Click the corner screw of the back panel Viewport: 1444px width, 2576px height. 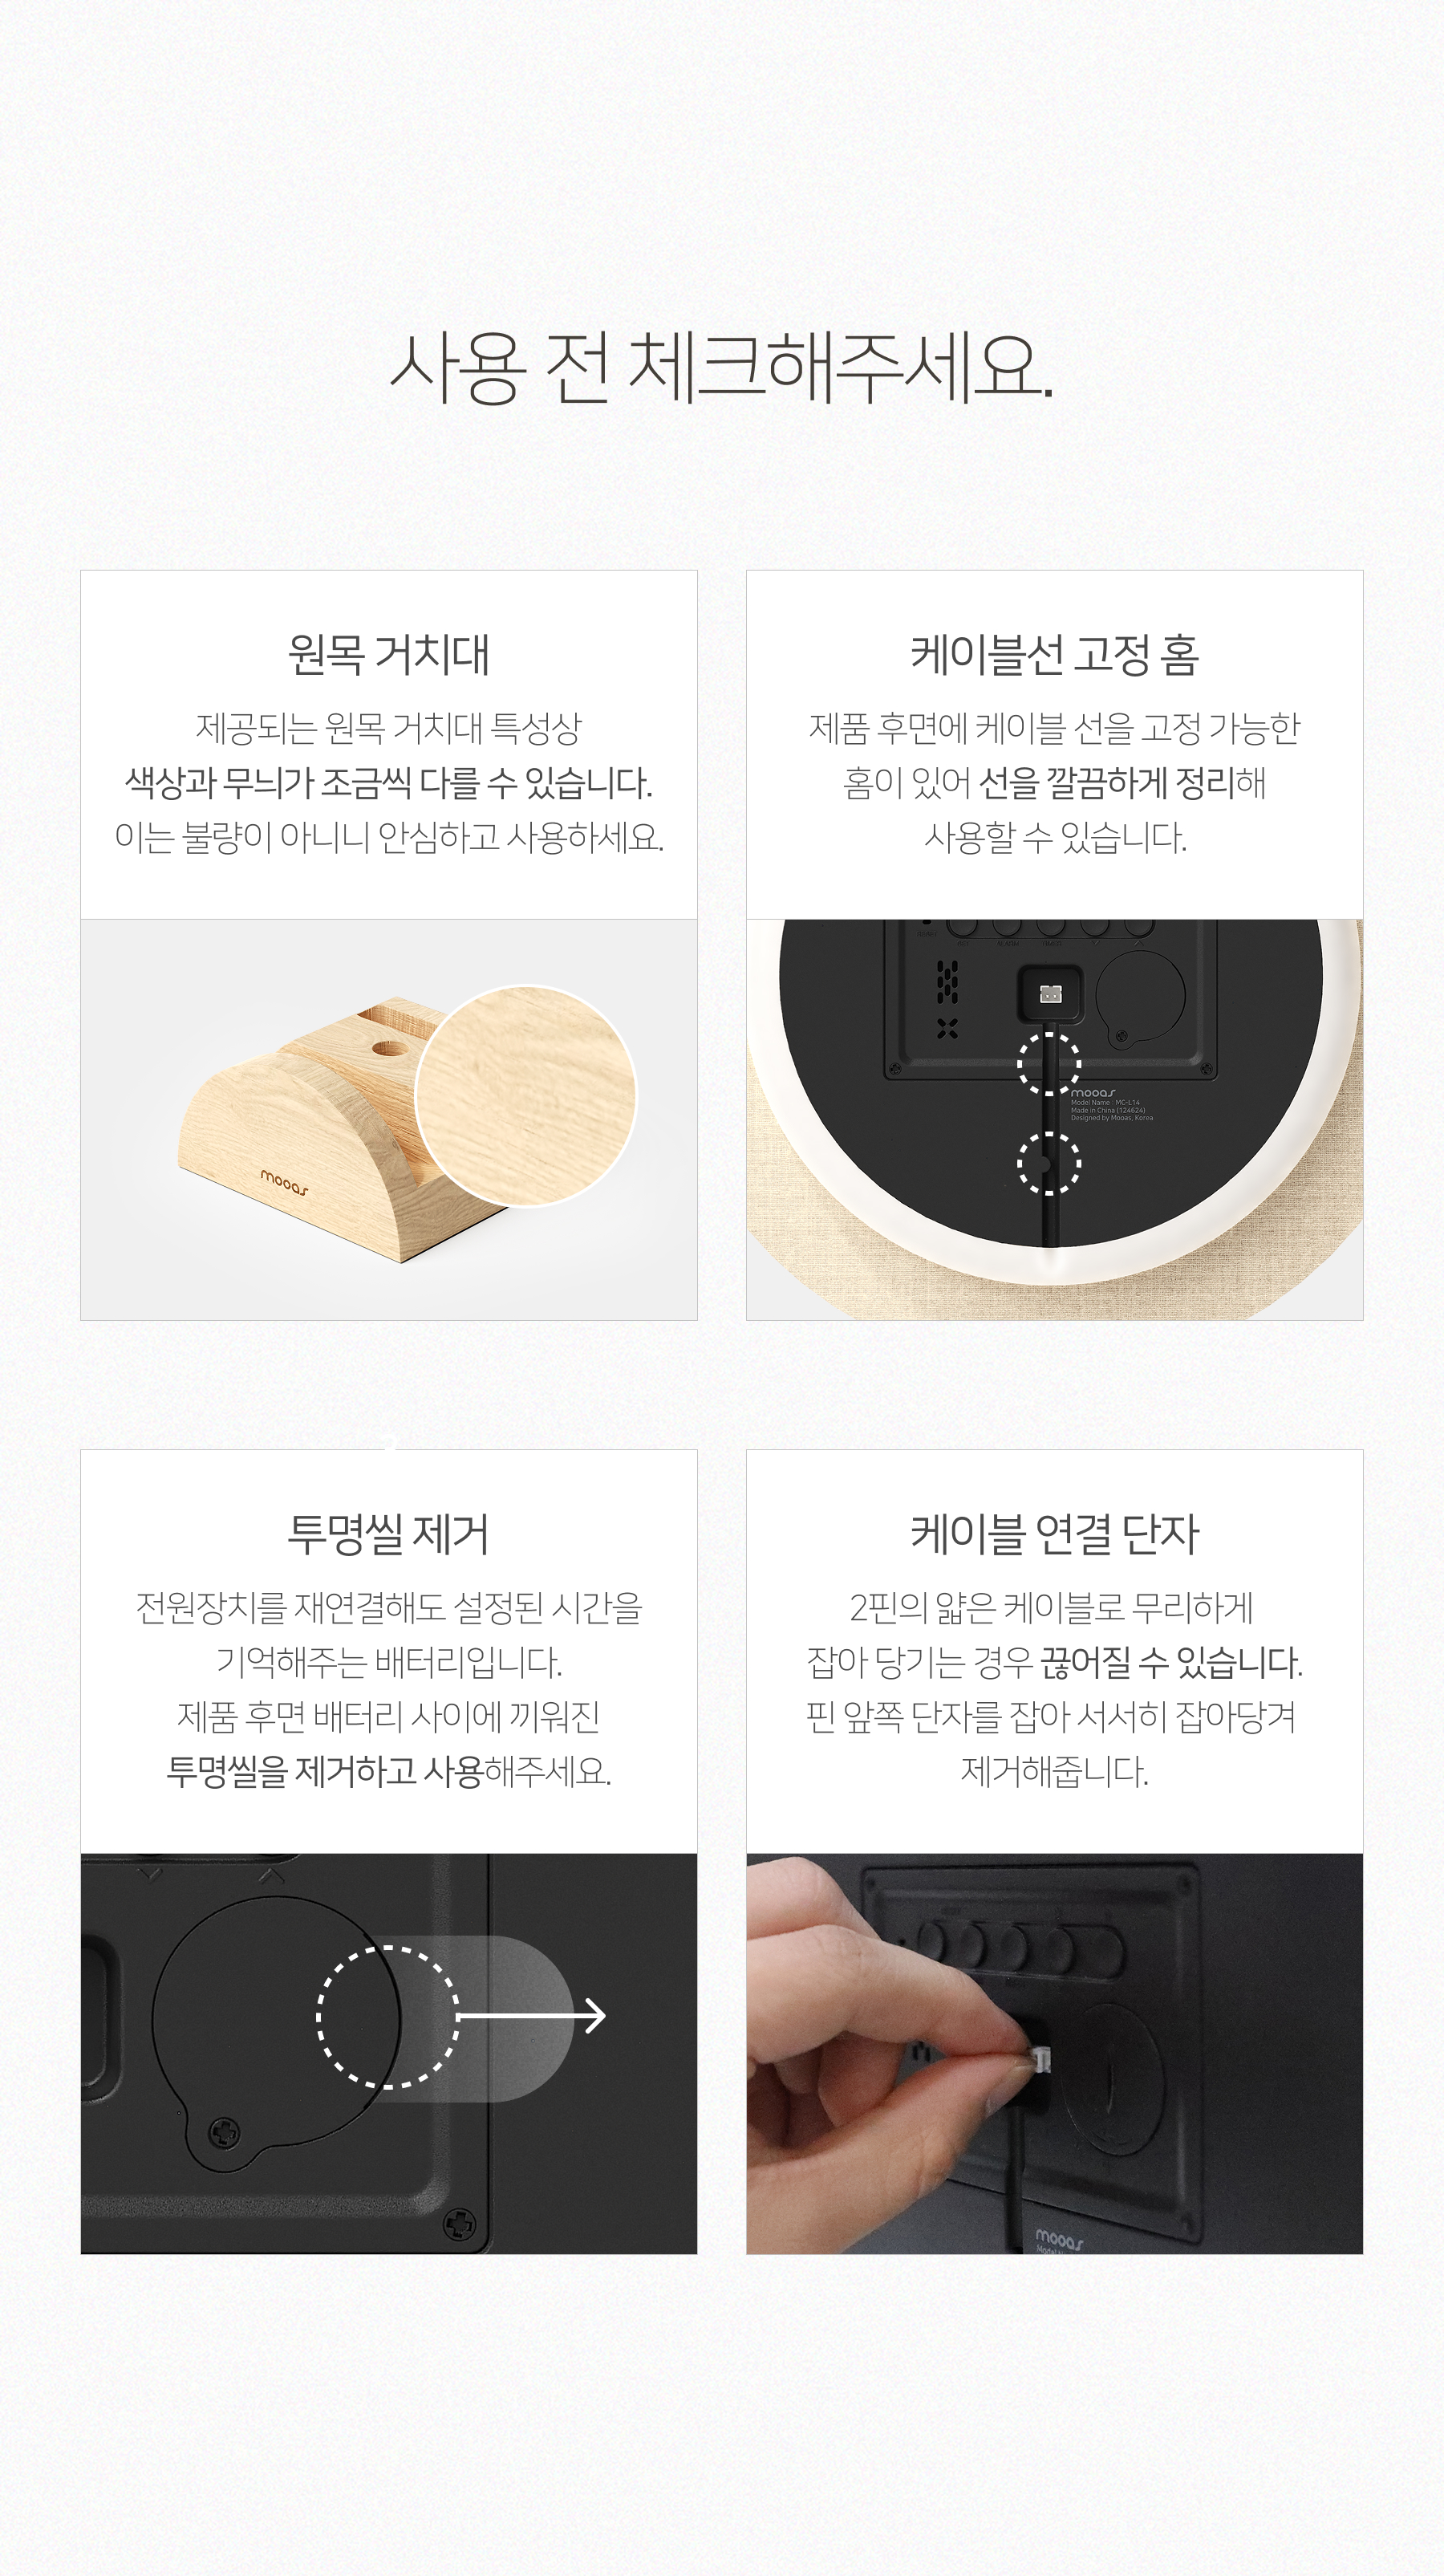pos(458,2223)
